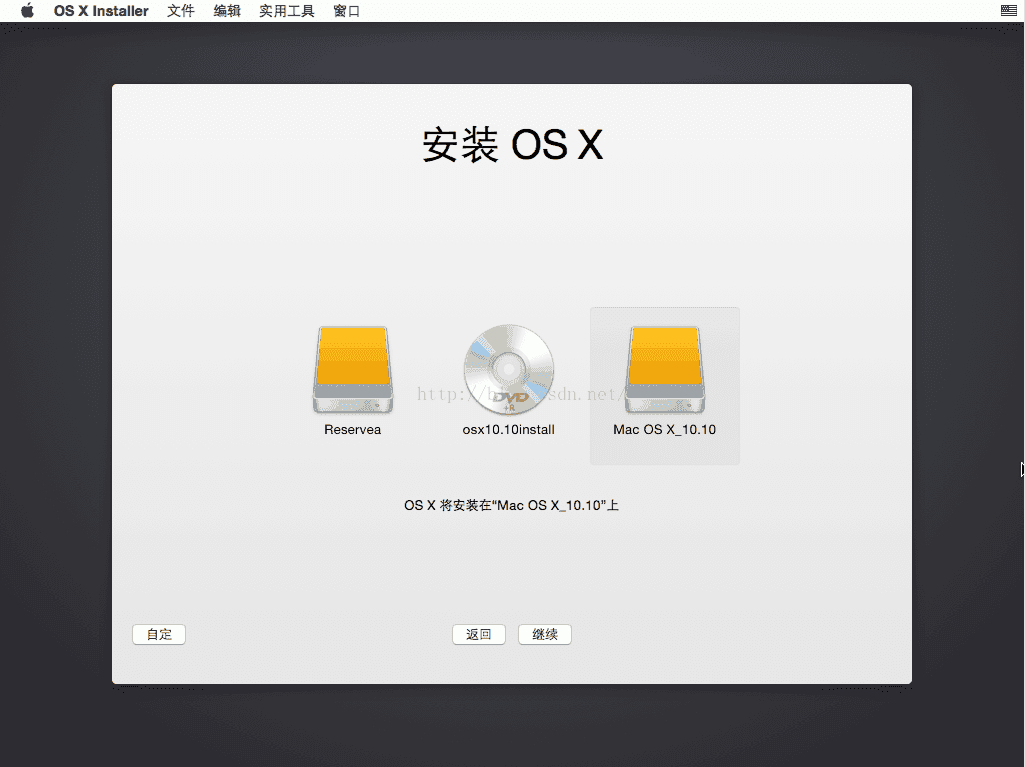
Task: Open the OS X Installer menu
Action: pyautogui.click(x=101, y=11)
